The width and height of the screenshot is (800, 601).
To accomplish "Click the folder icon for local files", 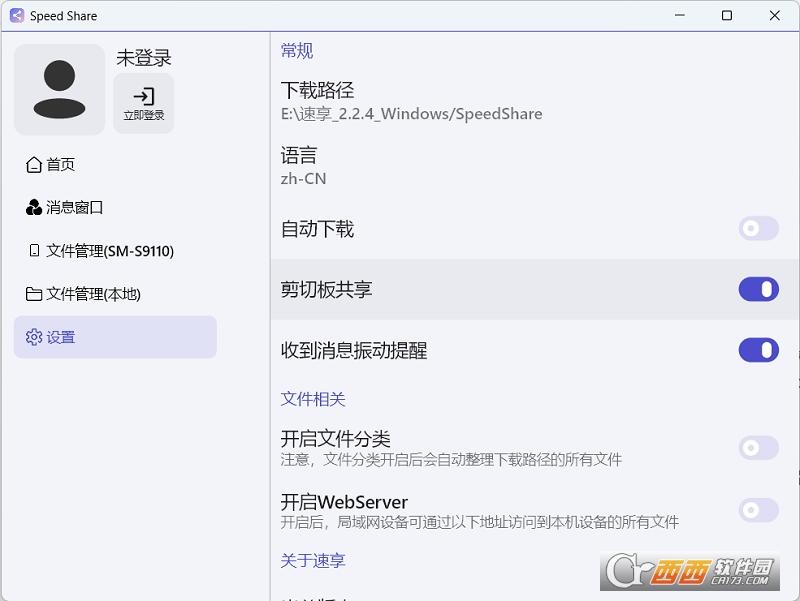I will tap(34, 294).
